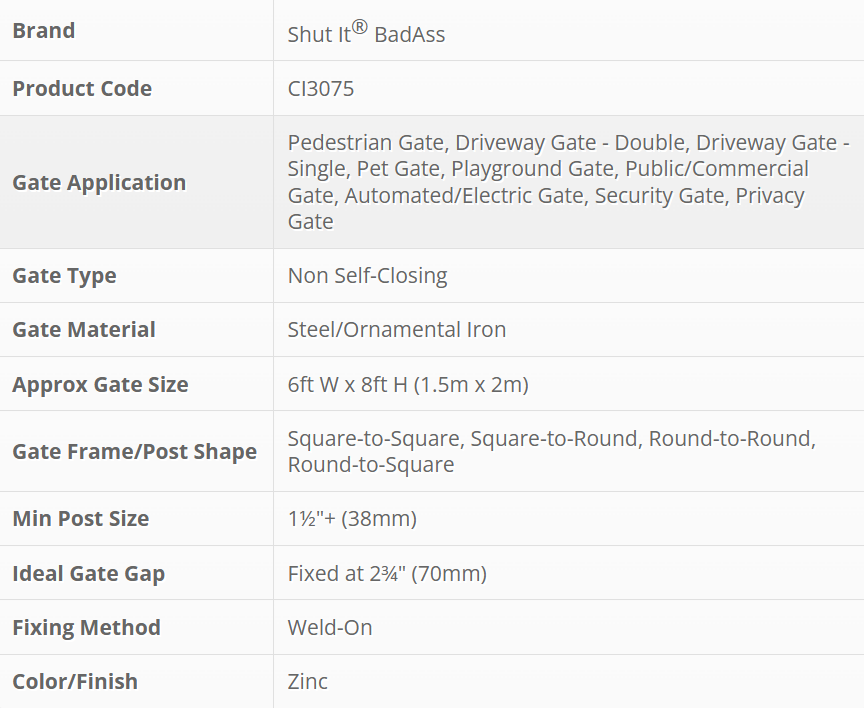Click the Approx Gate Size label

click(x=100, y=385)
